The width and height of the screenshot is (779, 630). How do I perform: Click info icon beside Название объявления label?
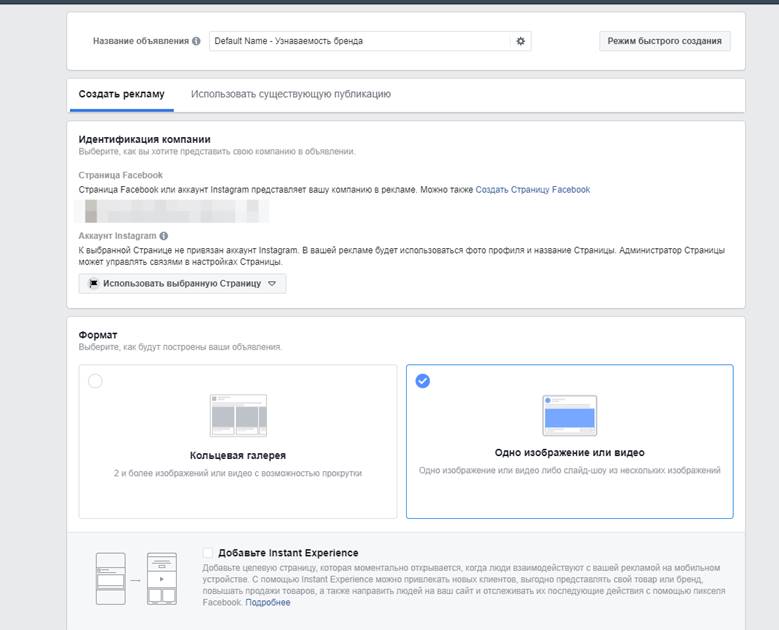196,41
